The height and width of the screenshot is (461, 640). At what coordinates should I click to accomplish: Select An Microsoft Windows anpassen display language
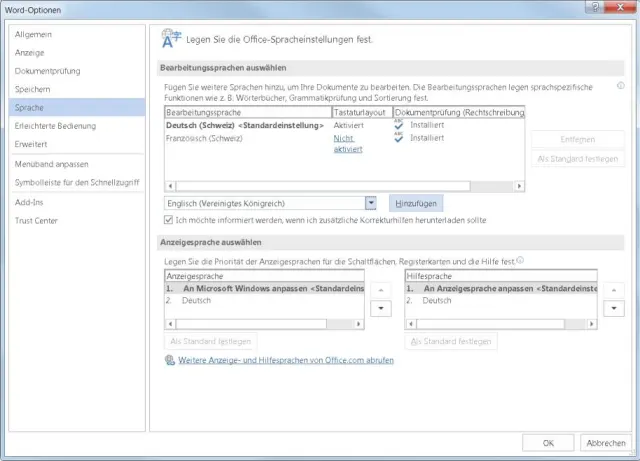264,288
